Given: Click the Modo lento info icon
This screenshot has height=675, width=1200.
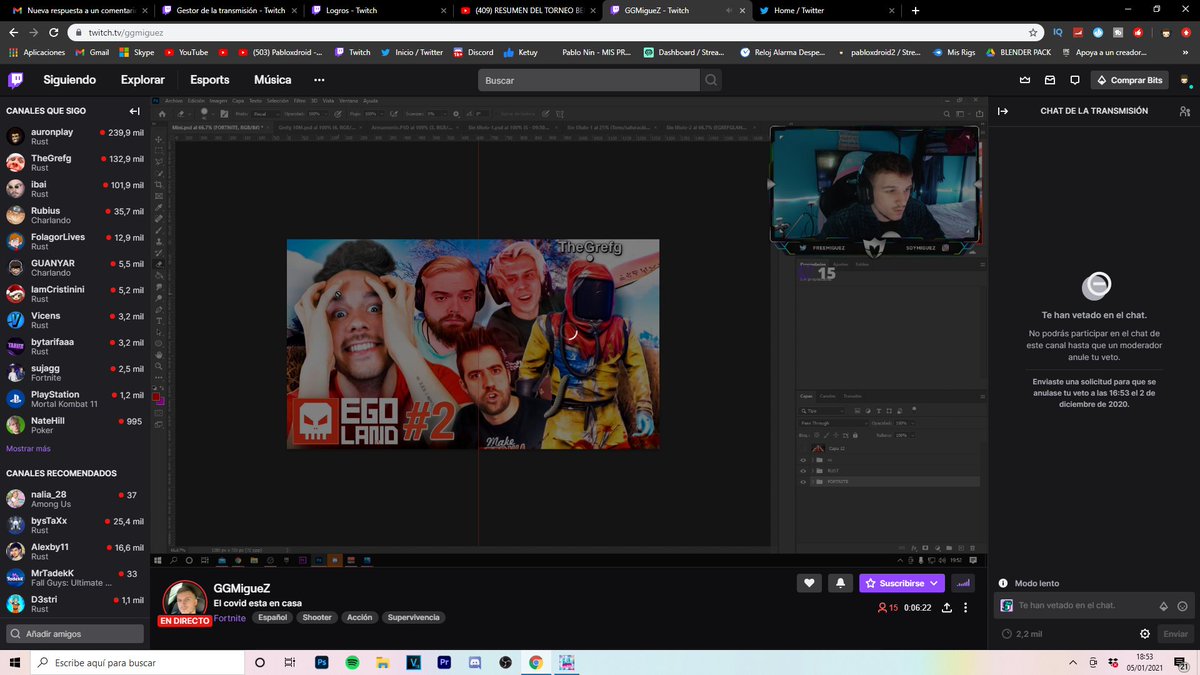Looking at the screenshot, I should click(x=1004, y=583).
